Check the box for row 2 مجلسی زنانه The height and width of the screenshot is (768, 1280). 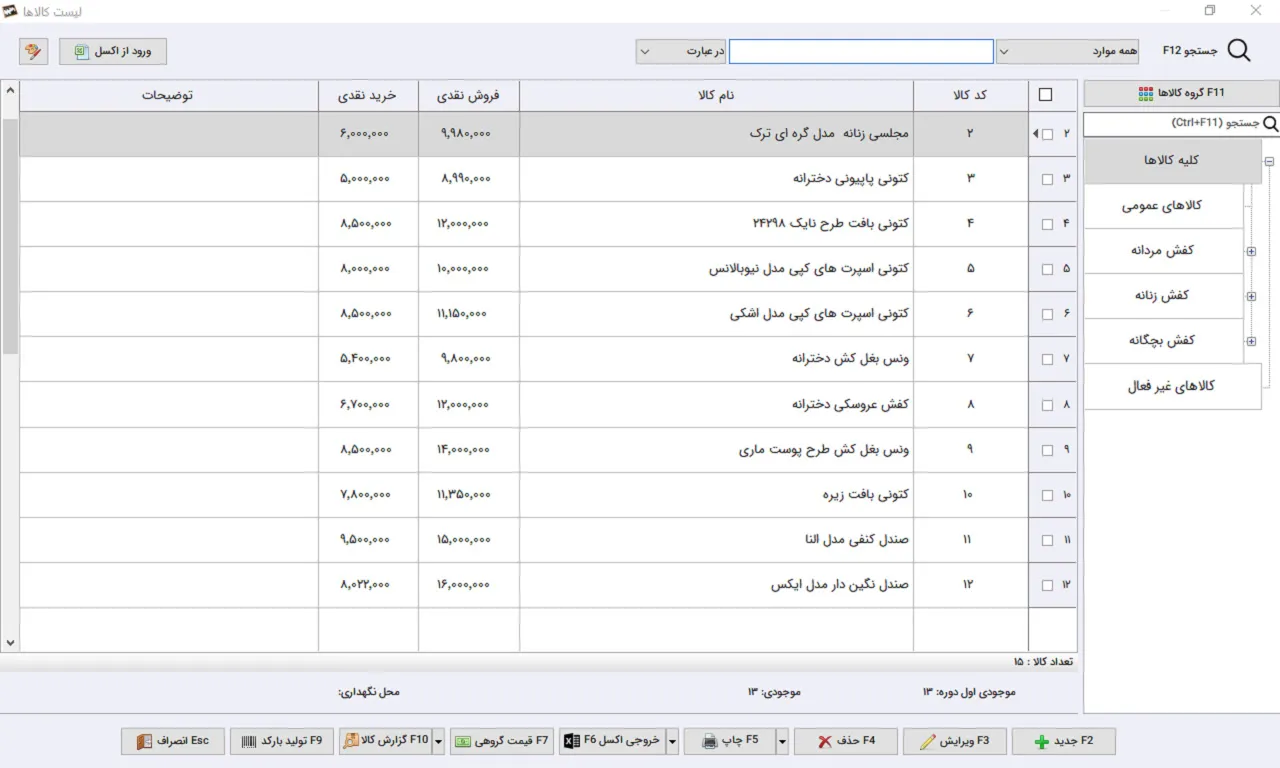tap(1048, 134)
